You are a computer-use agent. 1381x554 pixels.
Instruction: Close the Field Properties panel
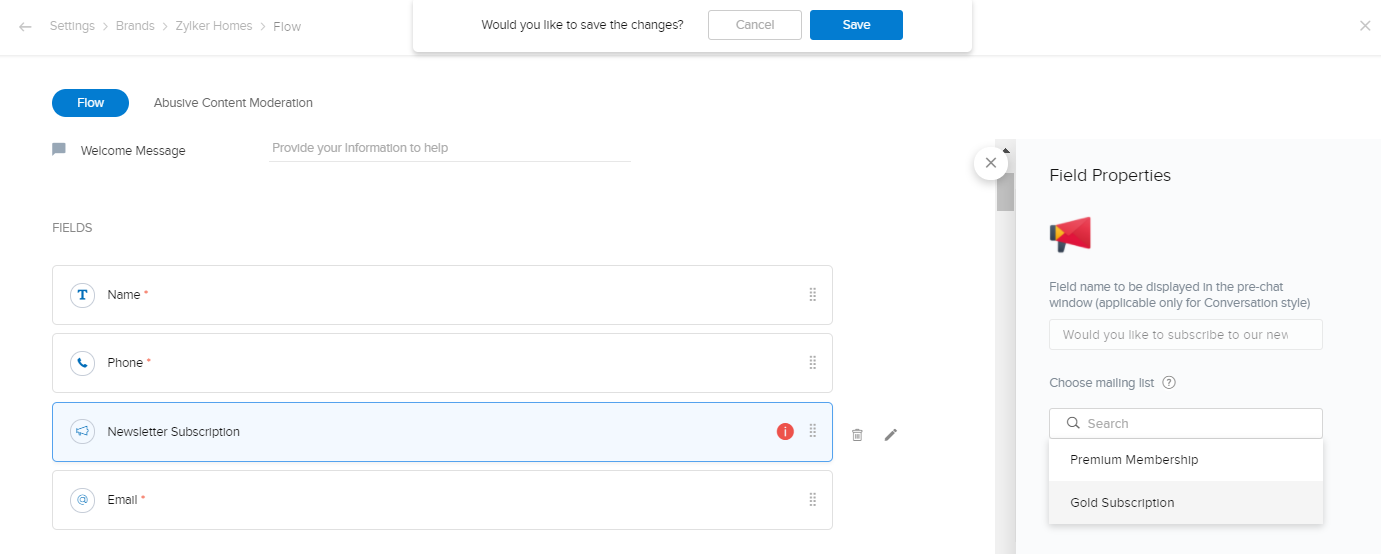pyautogui.click(x=990, y=163)
